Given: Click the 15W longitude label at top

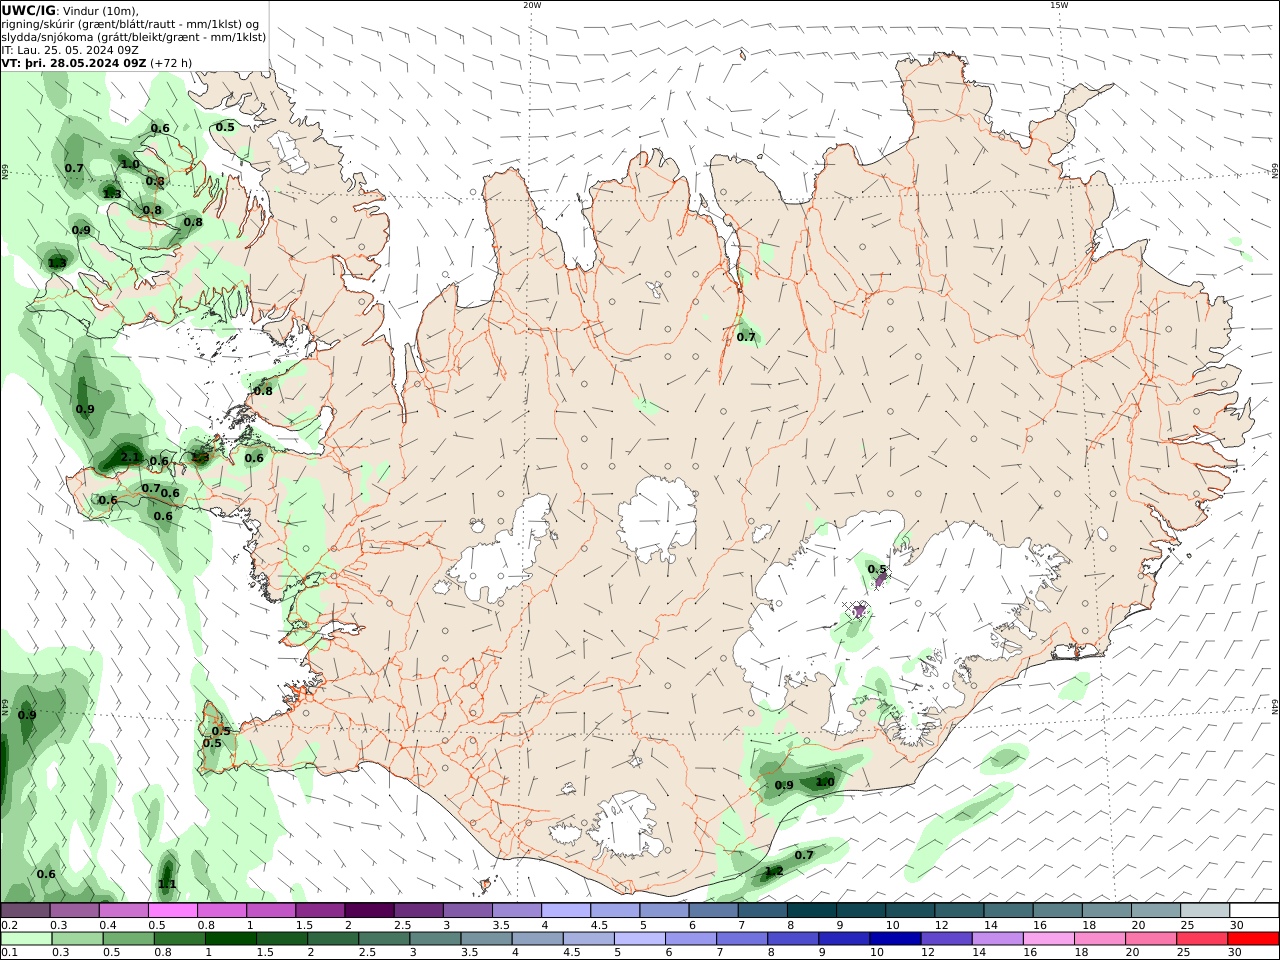Looking at the screenshot, I should point(1059,5).
